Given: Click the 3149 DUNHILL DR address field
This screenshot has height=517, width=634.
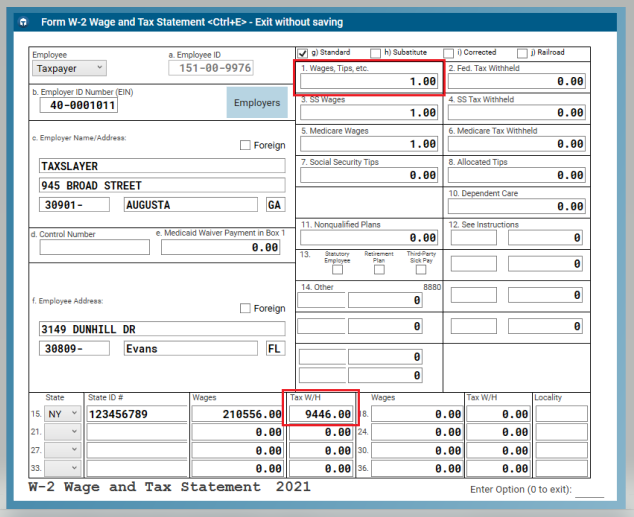Looking at the screenshot, I should pyautogui.click(x=162, y=329).
